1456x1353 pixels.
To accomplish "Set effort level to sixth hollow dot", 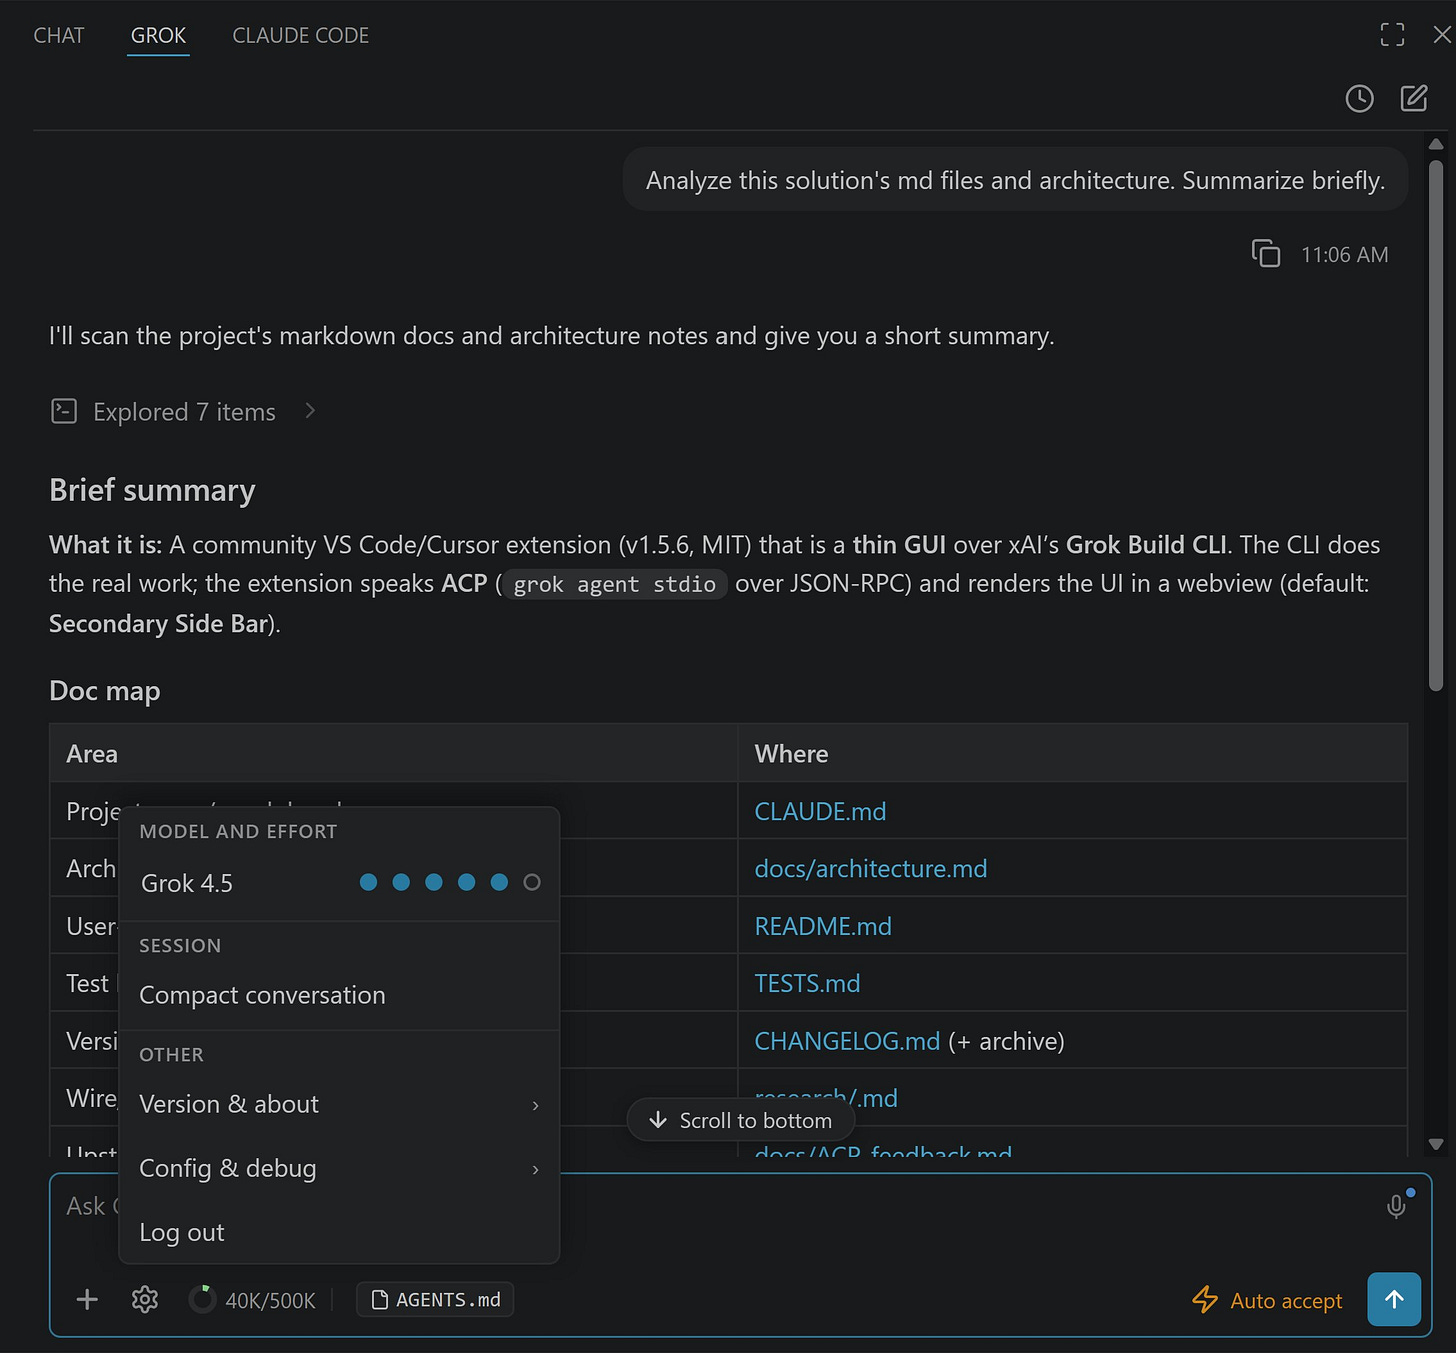I will point(532,882).
